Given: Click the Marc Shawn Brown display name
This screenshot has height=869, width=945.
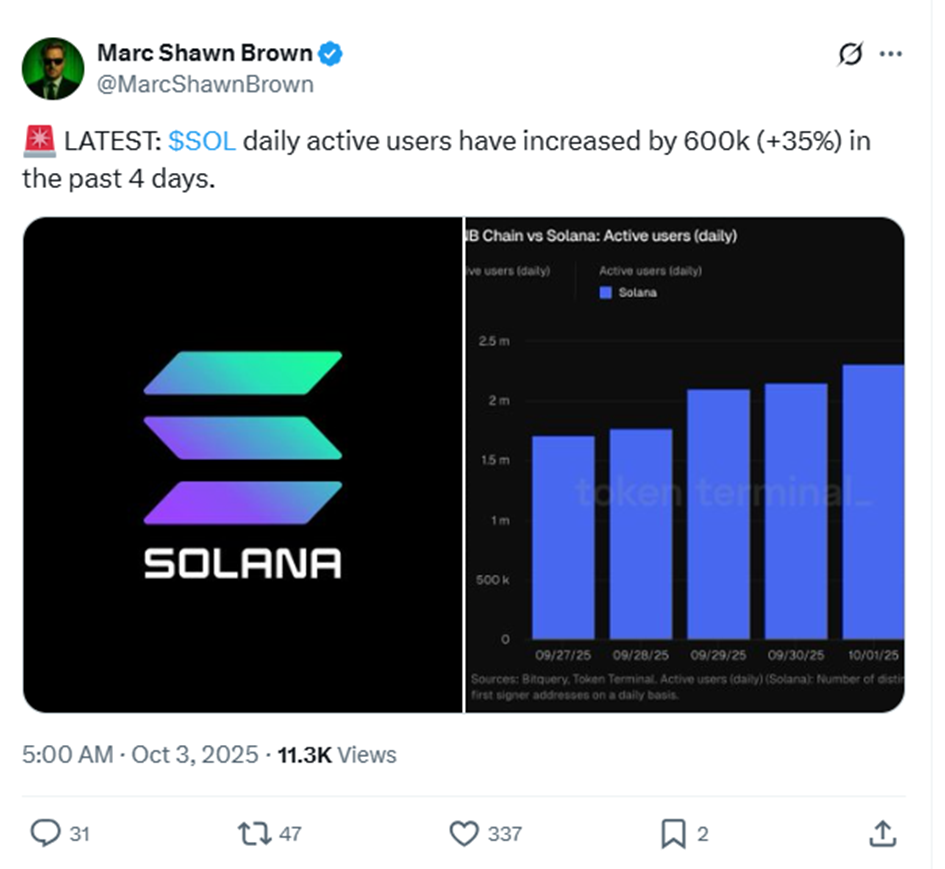Looking at the screenshot, I should pos(204,54).
